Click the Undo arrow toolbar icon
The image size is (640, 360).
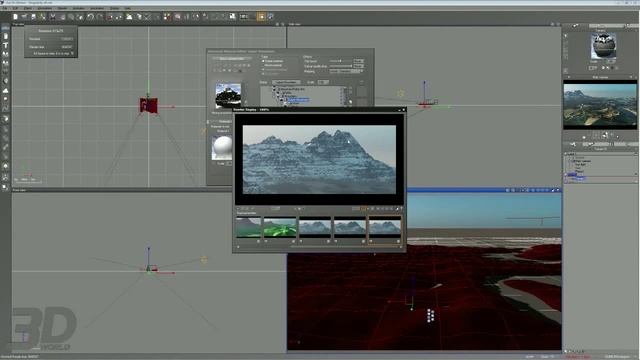coord(90,17)
